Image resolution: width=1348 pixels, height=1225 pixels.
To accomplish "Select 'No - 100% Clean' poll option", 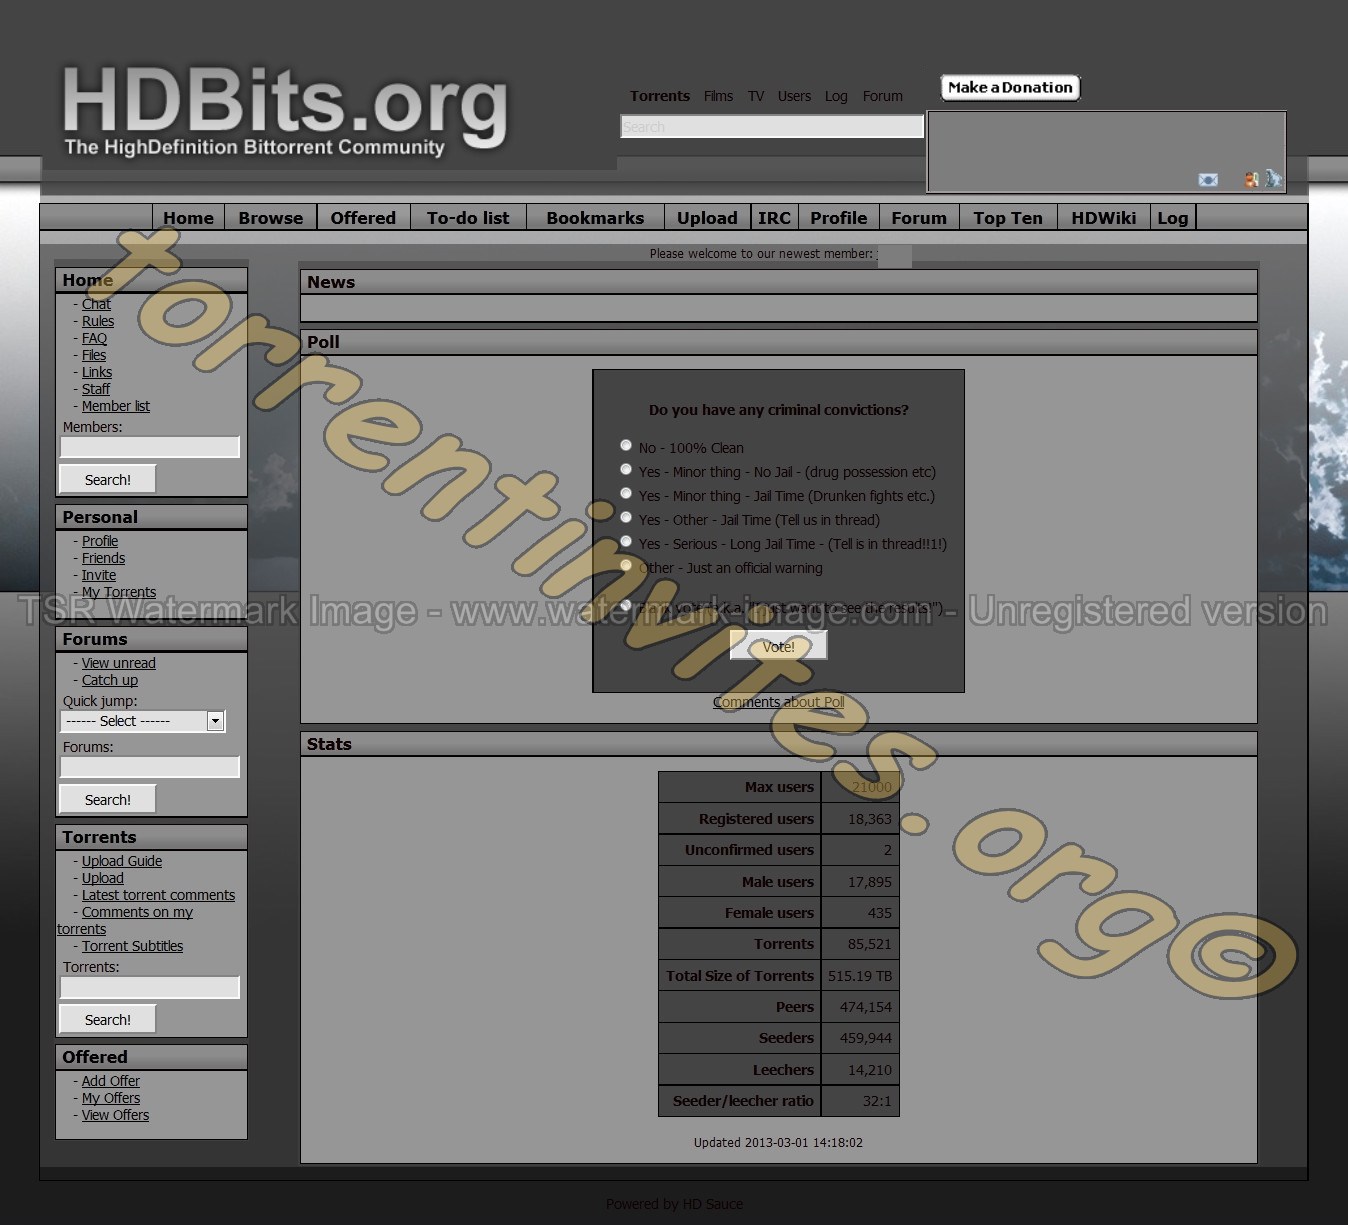I will (x=626, y=445).
